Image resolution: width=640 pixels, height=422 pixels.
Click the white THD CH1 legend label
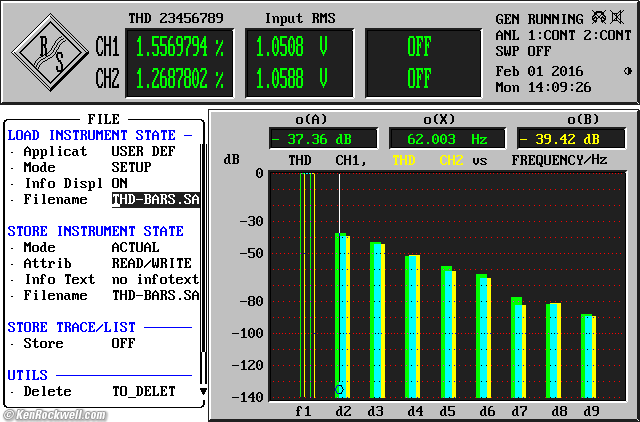tap(328, 160)
